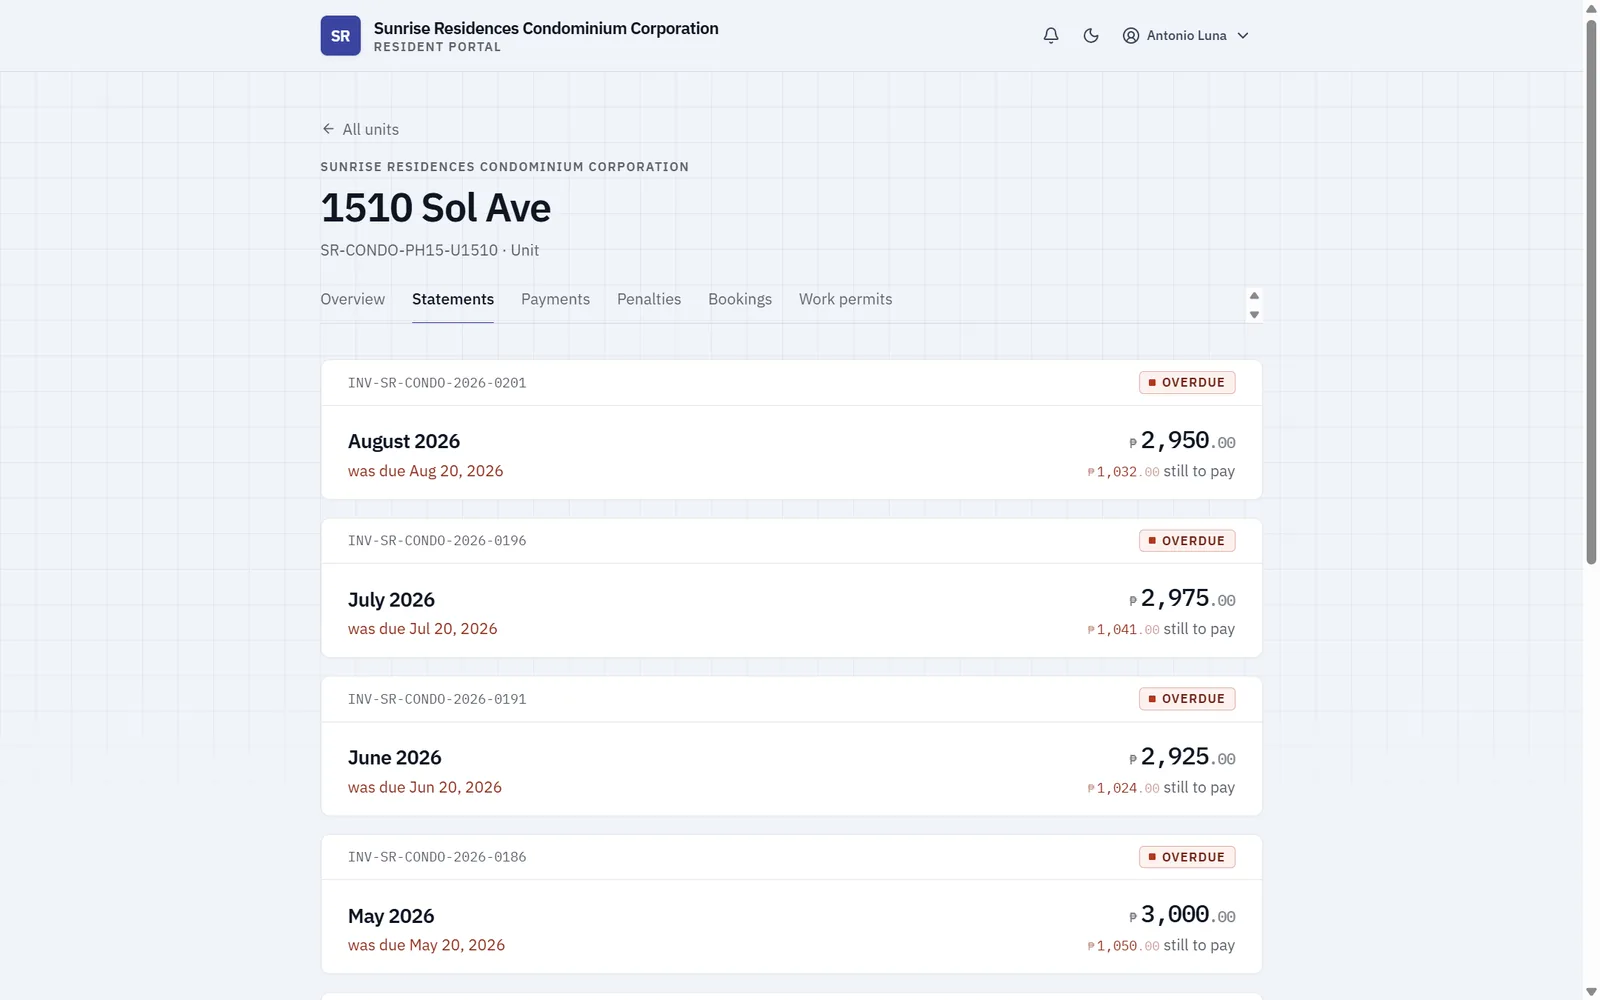Click the page scrollbar down arrow

click(1591, 992)
